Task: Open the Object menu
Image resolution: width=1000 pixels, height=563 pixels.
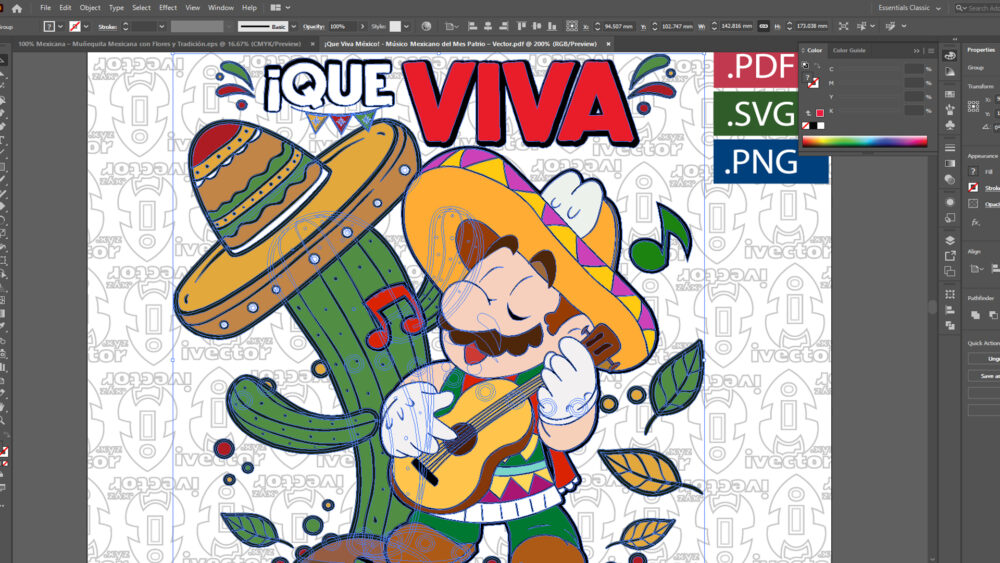Action: point(90,8)
